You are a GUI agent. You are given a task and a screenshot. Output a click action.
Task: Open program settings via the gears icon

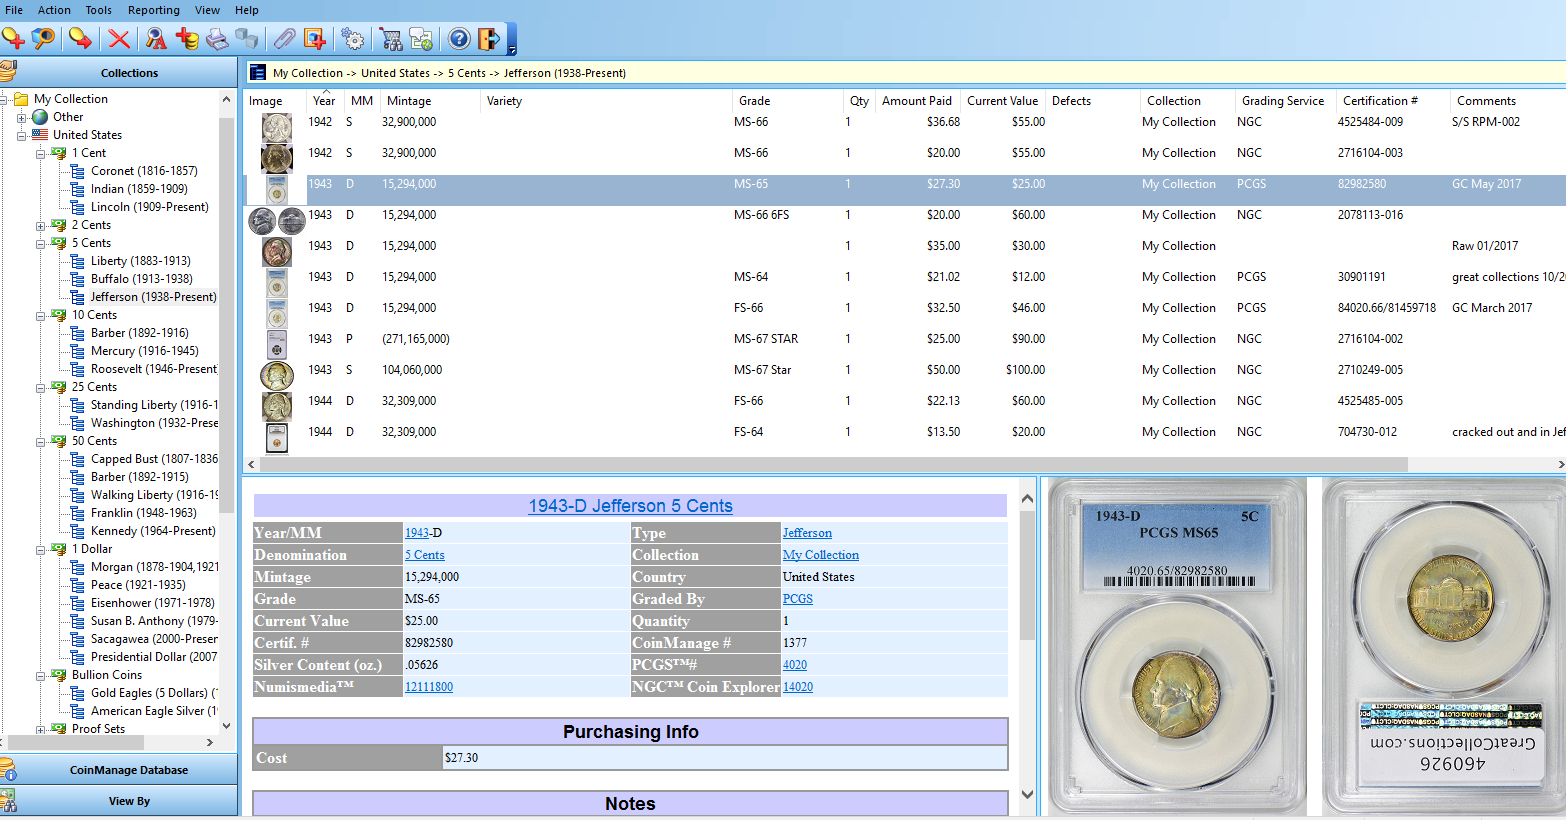(x=352, y=38)
